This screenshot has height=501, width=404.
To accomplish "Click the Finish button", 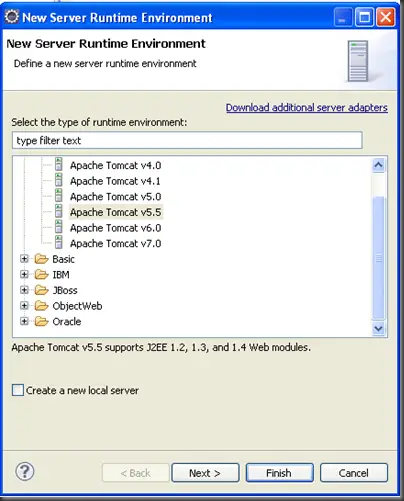I will point(279,473).
